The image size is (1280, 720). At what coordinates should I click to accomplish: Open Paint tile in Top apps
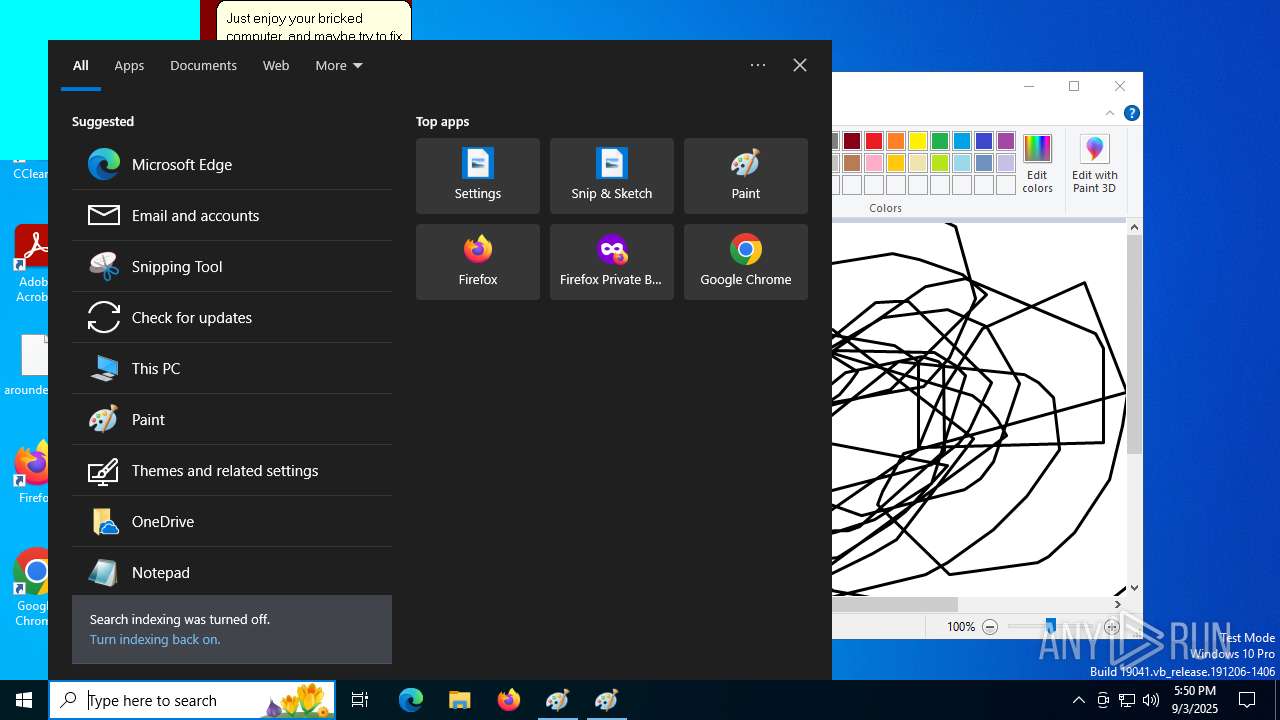(746, 176)
